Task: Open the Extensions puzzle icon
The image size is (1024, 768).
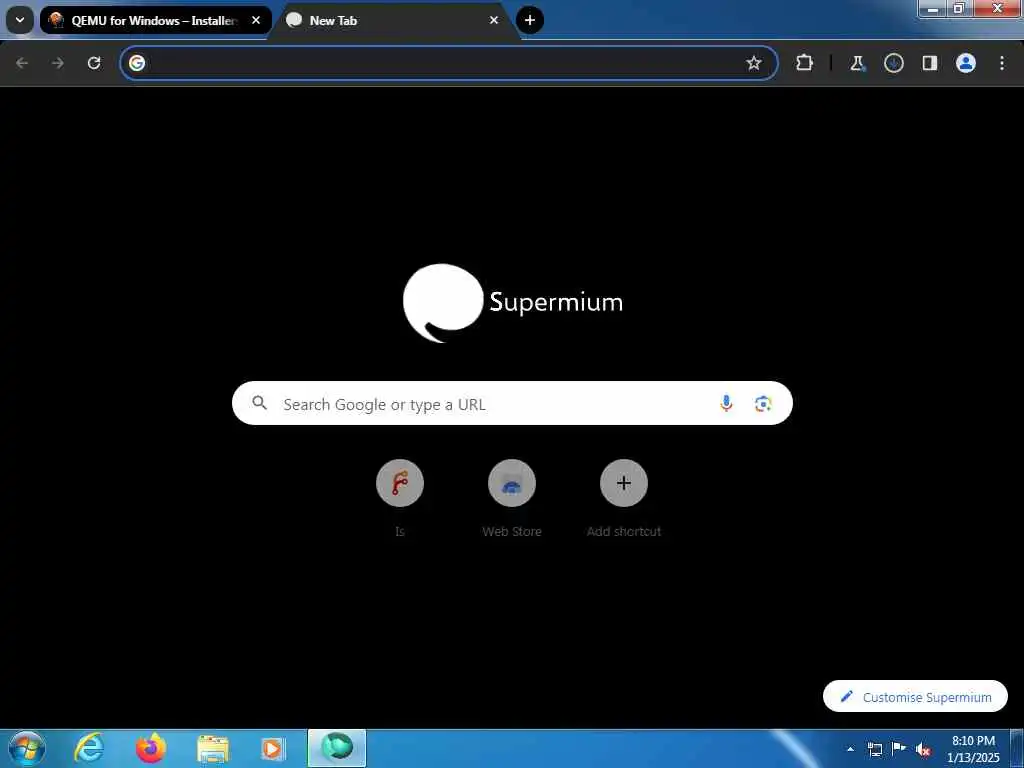Action: coord(805,63)
